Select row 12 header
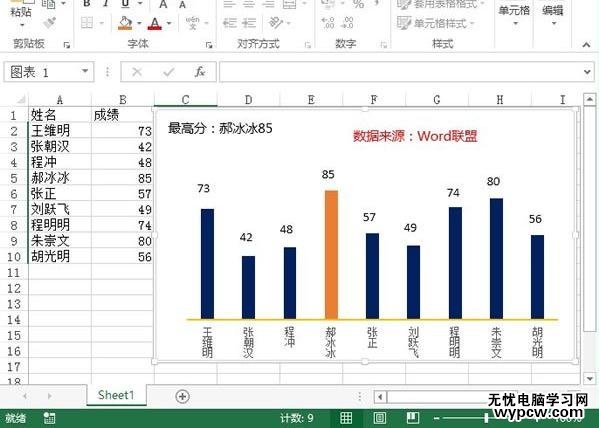599x428 pixels. 14,288
